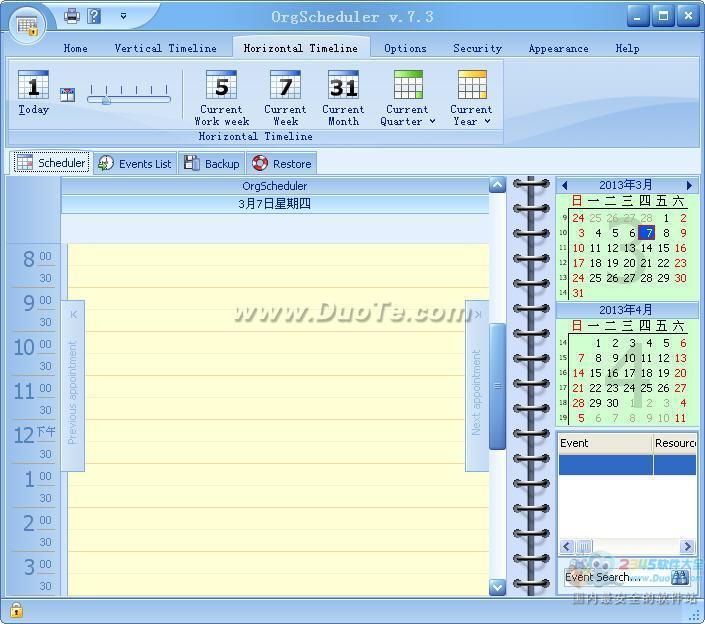Click the Event column header
The width and height of the screenshot is (705, 624).
click(605, 443)
